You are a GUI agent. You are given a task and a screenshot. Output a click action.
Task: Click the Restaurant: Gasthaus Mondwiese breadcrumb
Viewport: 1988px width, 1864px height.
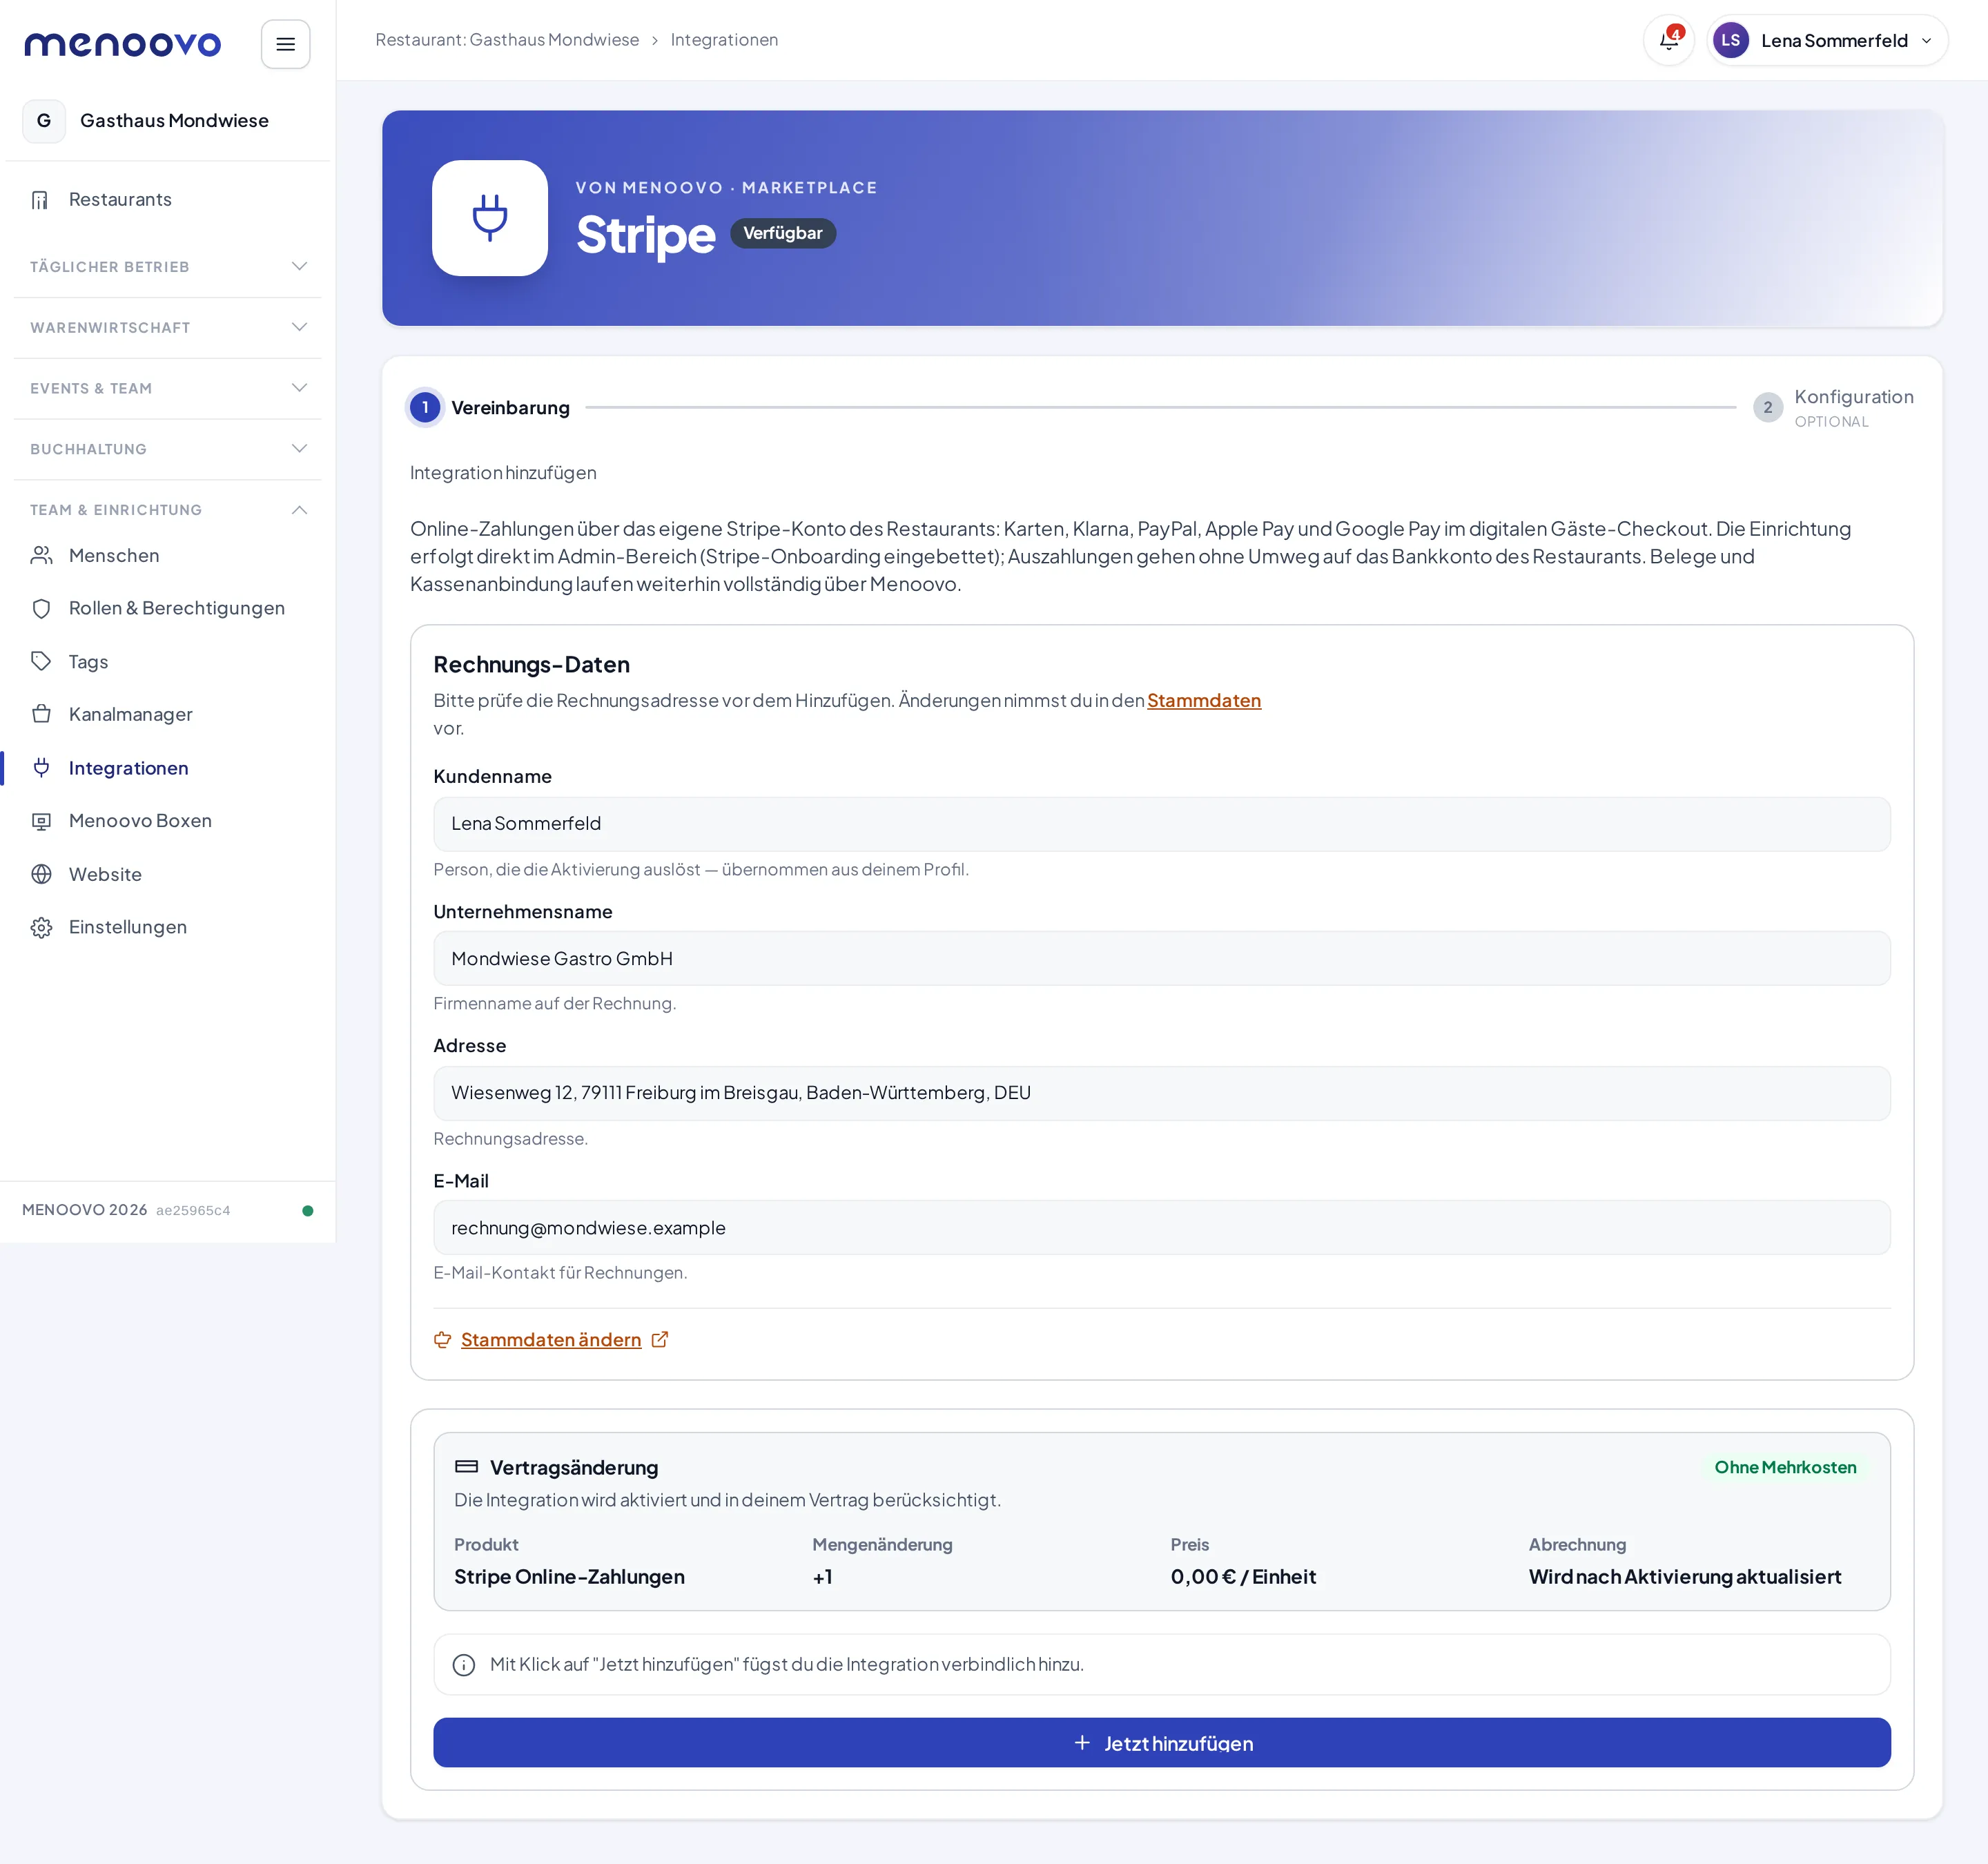[x=507, y=40]
